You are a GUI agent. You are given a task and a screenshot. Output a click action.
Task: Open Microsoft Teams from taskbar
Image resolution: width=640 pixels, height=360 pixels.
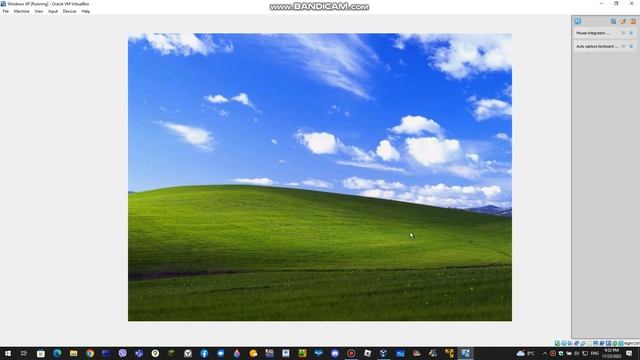click(x=139, y=353)
